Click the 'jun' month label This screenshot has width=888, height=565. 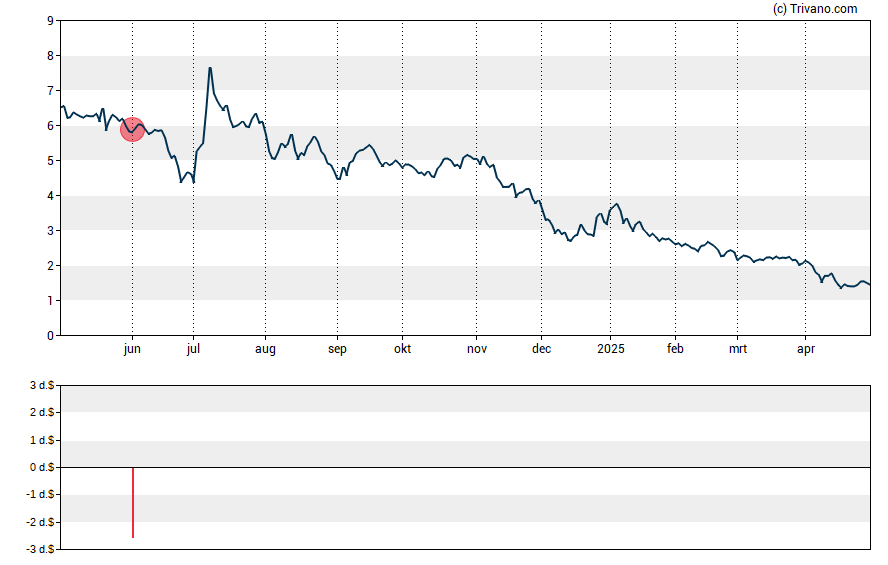coord(132,349)
